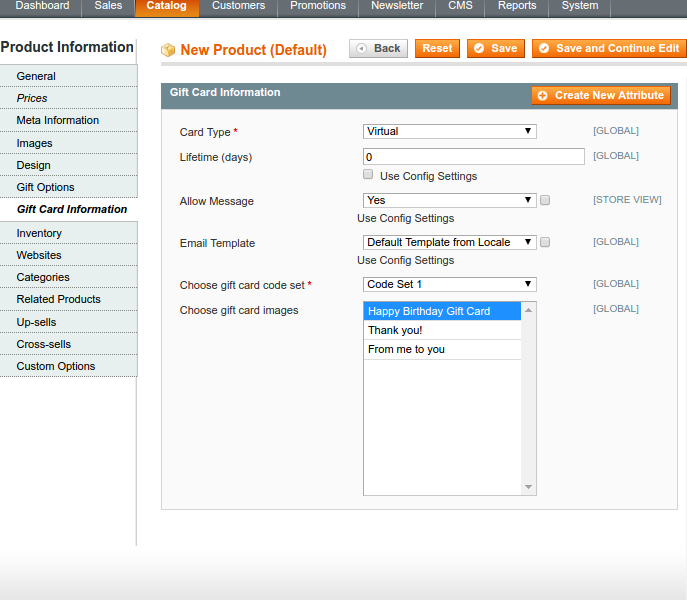Click the plus icon on Create New Attribute
Viewport: 687px width, 600px height.
543,96
